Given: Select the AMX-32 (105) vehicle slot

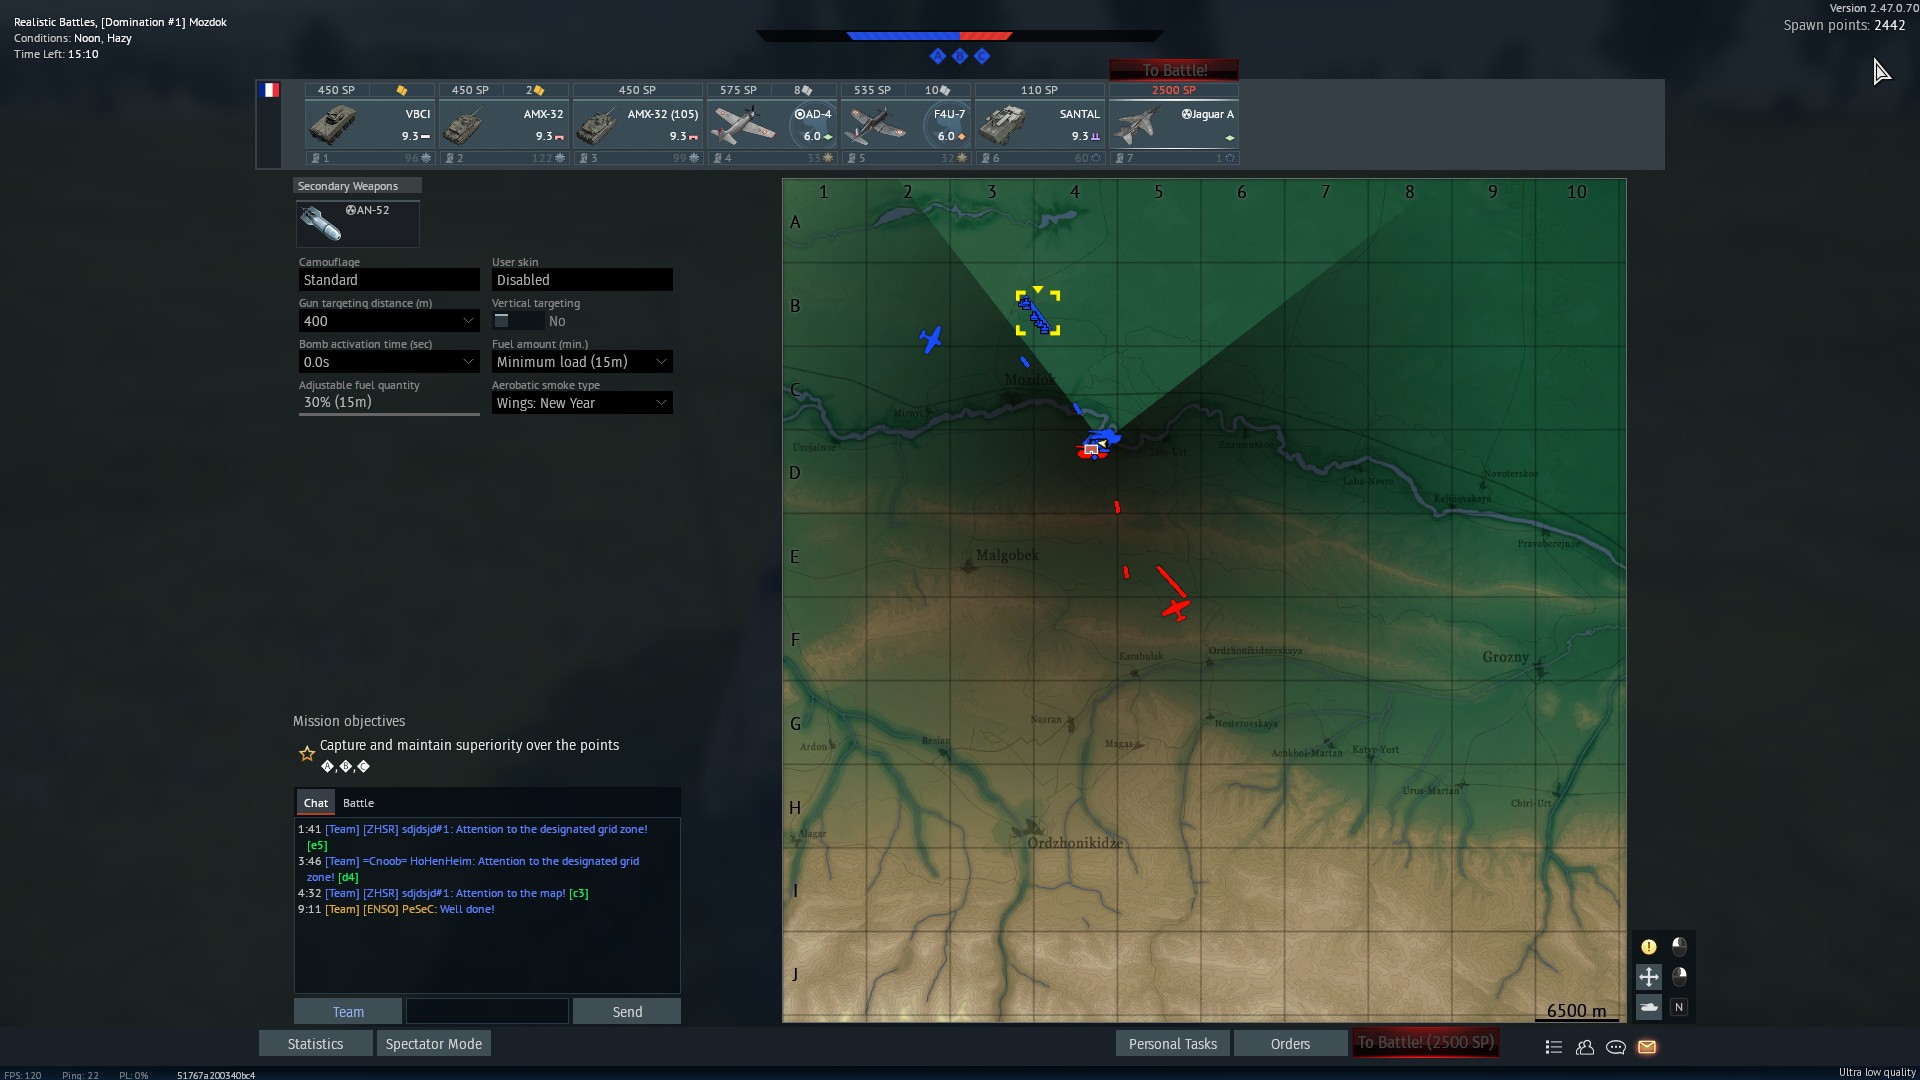Looking at the screenshot, I should [637, 125].
